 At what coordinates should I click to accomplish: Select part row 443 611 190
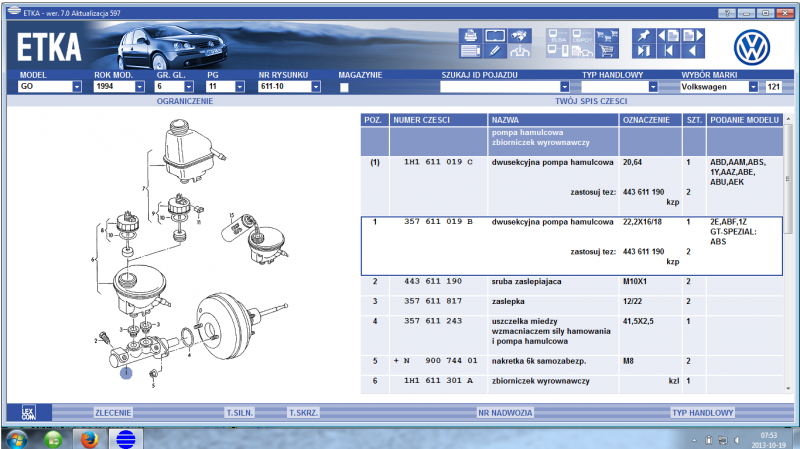571,286
